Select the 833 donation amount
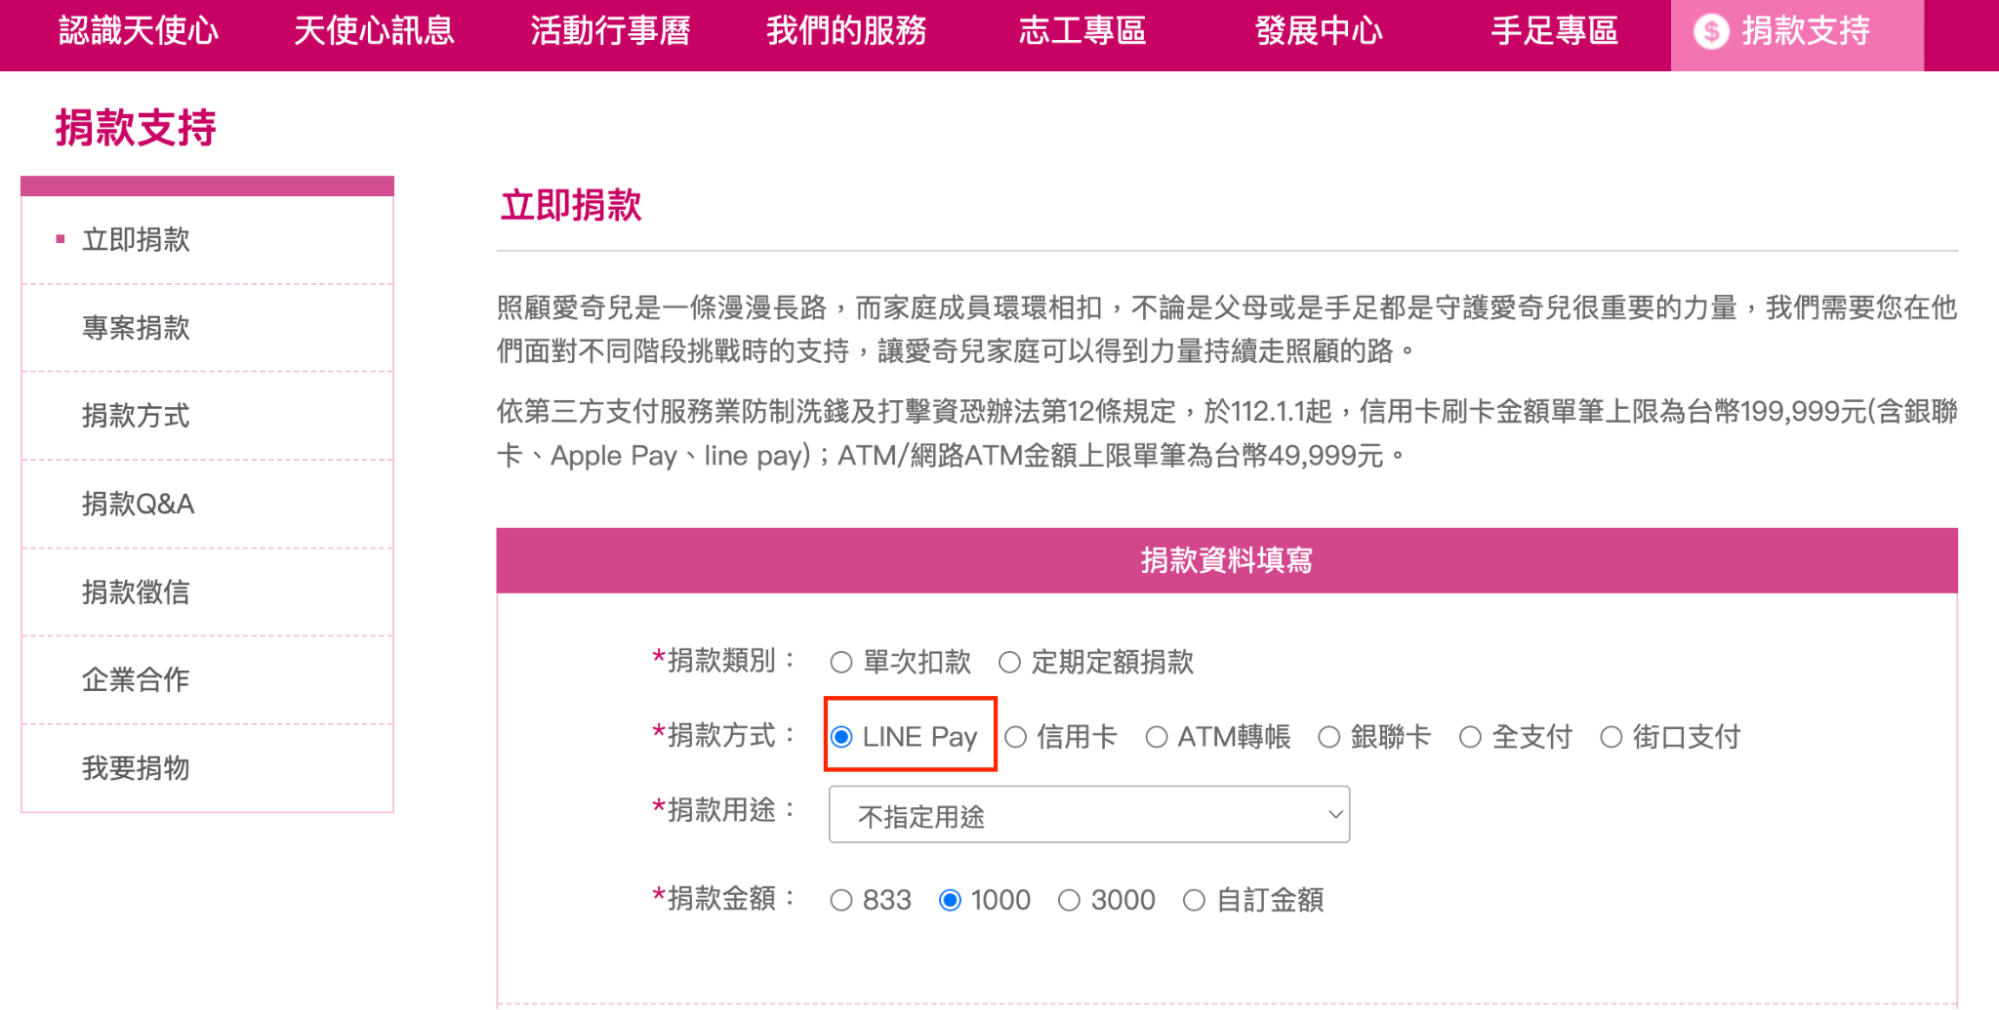1999x1010 pixels. coord(841,900)
